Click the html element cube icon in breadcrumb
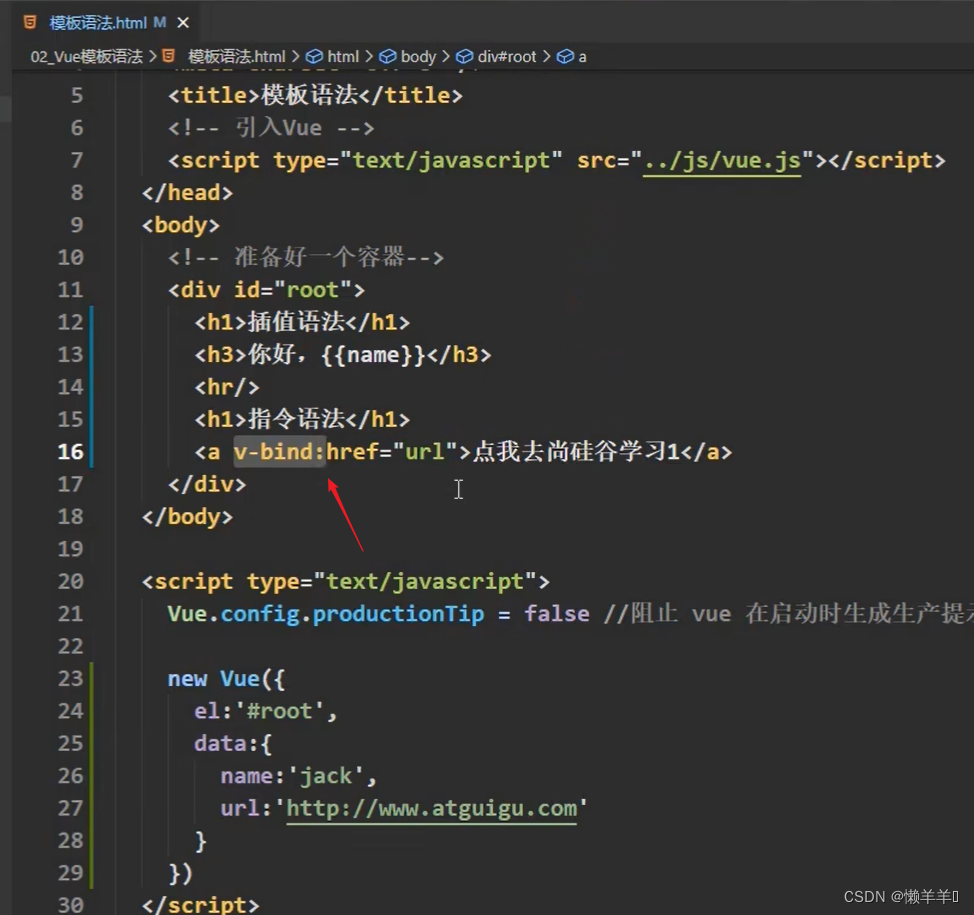Image resolution: width=974 pixels, height=915 pixels. tap(314, 57)
